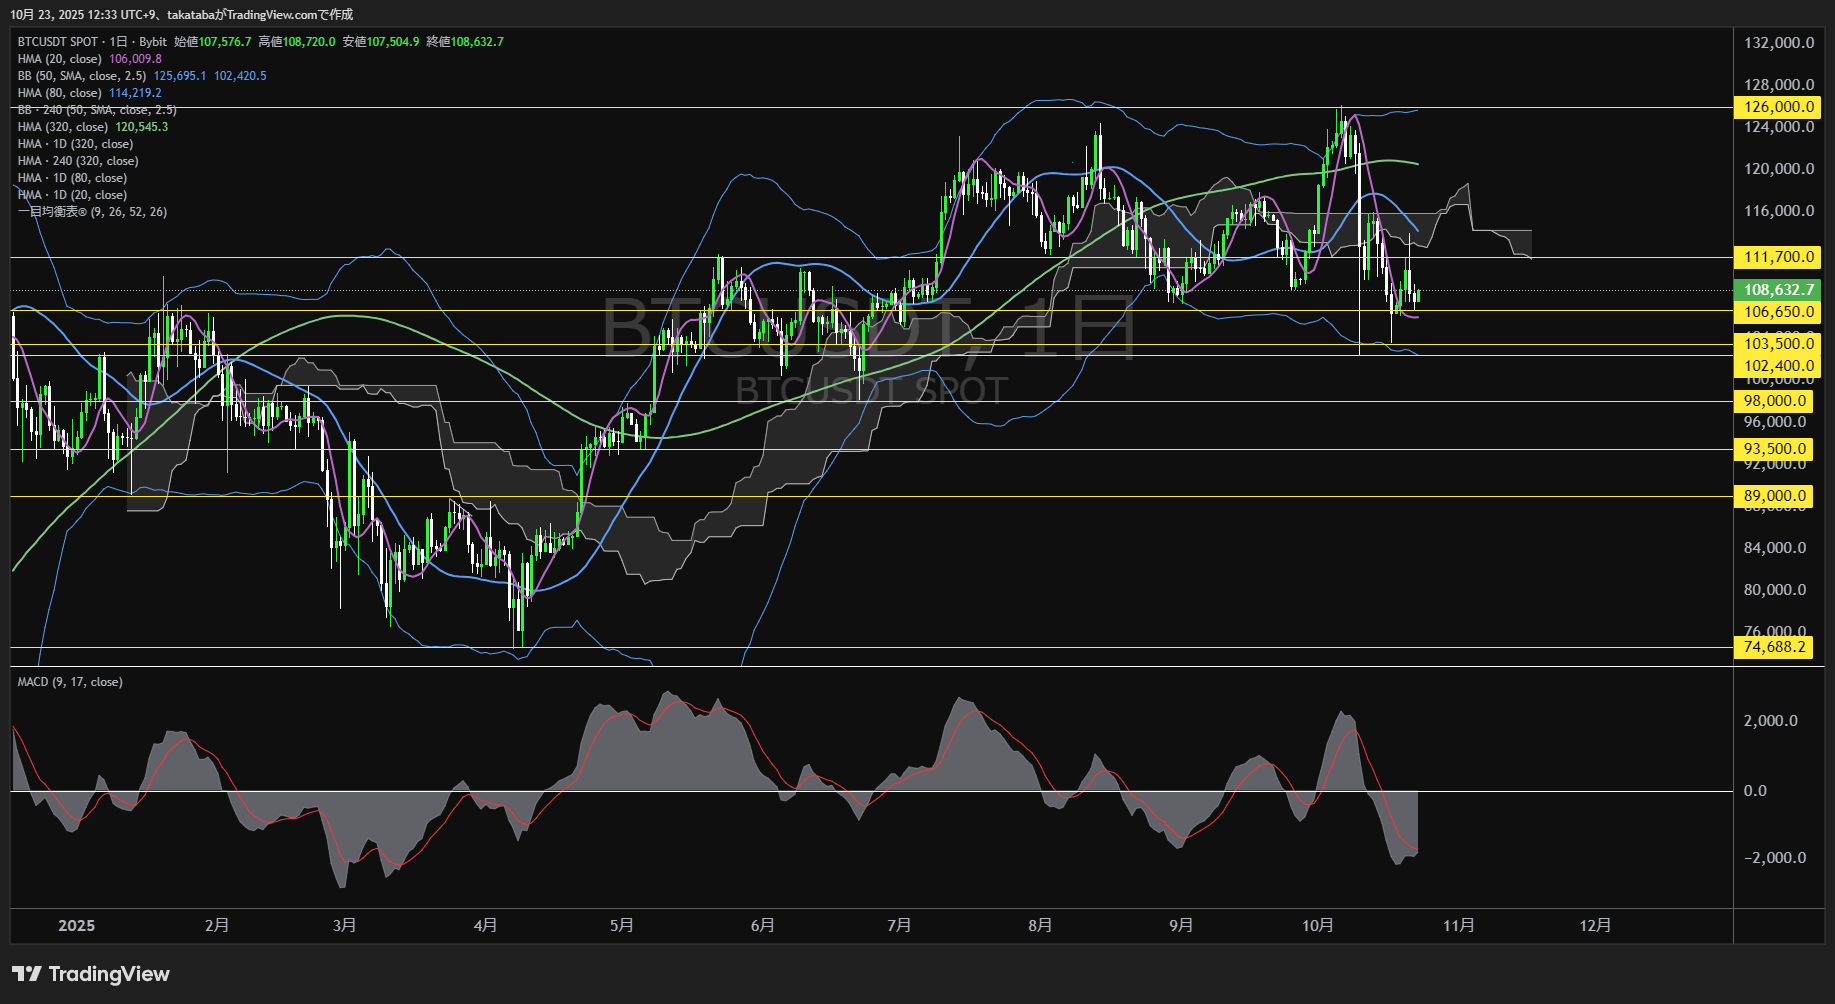1835x1004 pixels.
Task: Click the MACD (9, 17, close) legend
Action: point(70,682)
